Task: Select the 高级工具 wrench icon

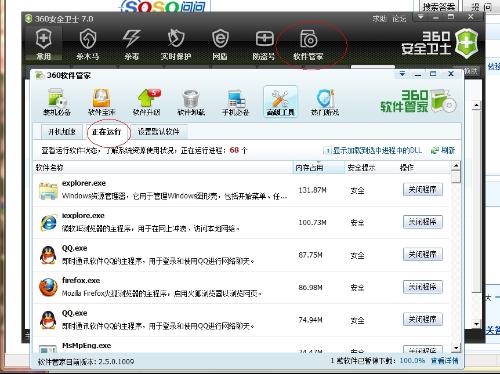Action: point(280,102)
